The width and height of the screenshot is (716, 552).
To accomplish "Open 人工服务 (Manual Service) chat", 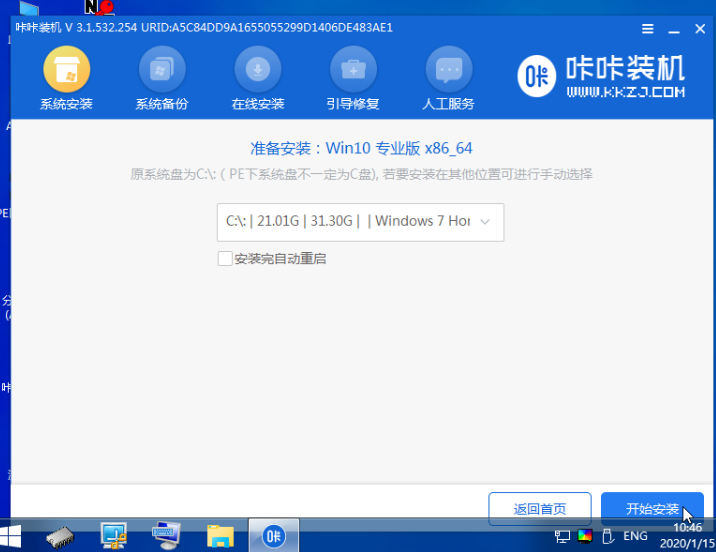I will (x=449, y=79).
